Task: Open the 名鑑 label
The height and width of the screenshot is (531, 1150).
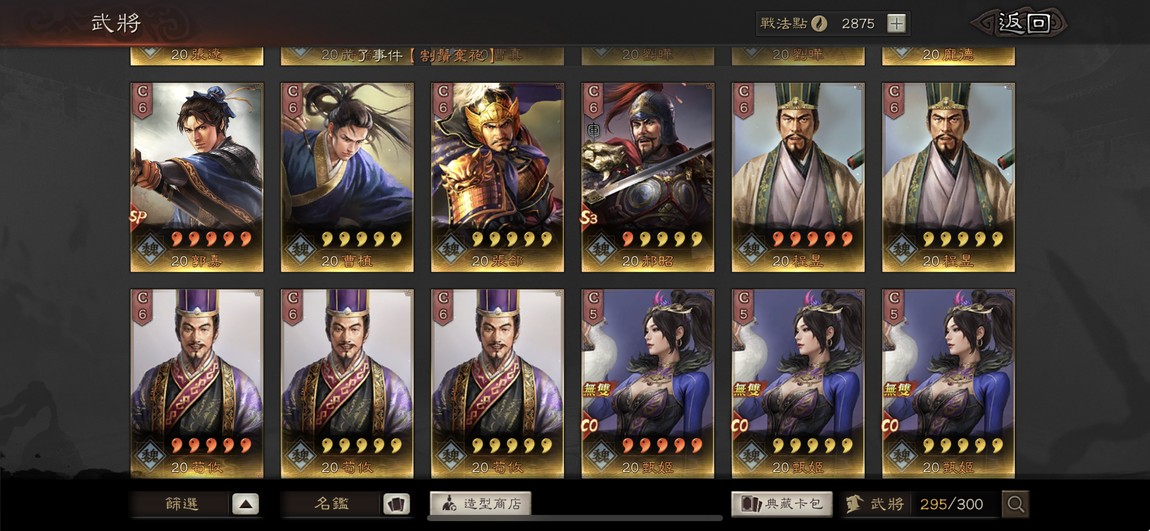Action: point(332,504)
